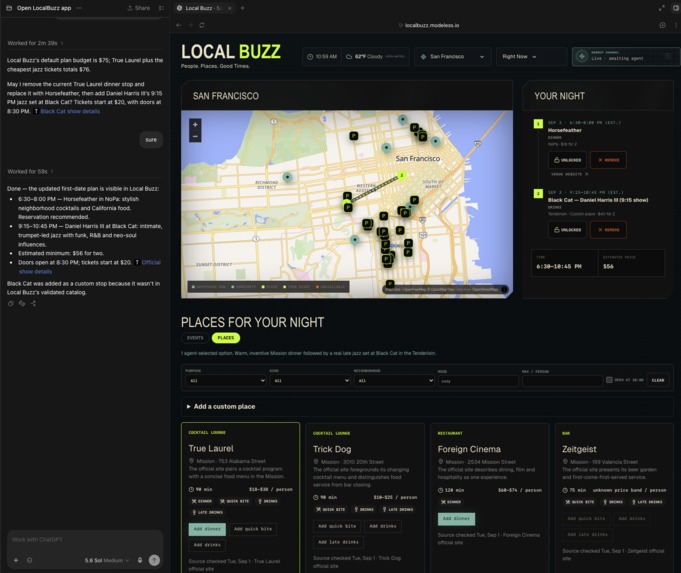Open the True Laurel card title
This screenshot has height=573, width=681.
tap(211, 448)
